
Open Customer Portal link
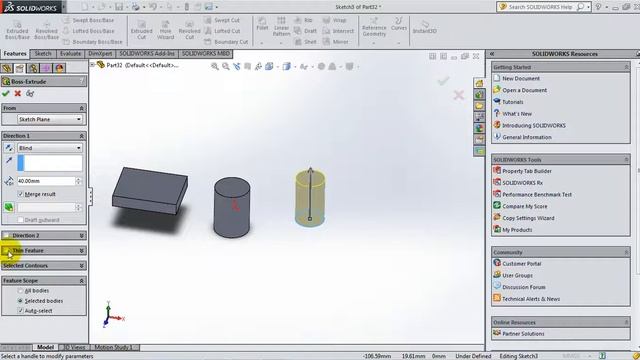point(522,264)
